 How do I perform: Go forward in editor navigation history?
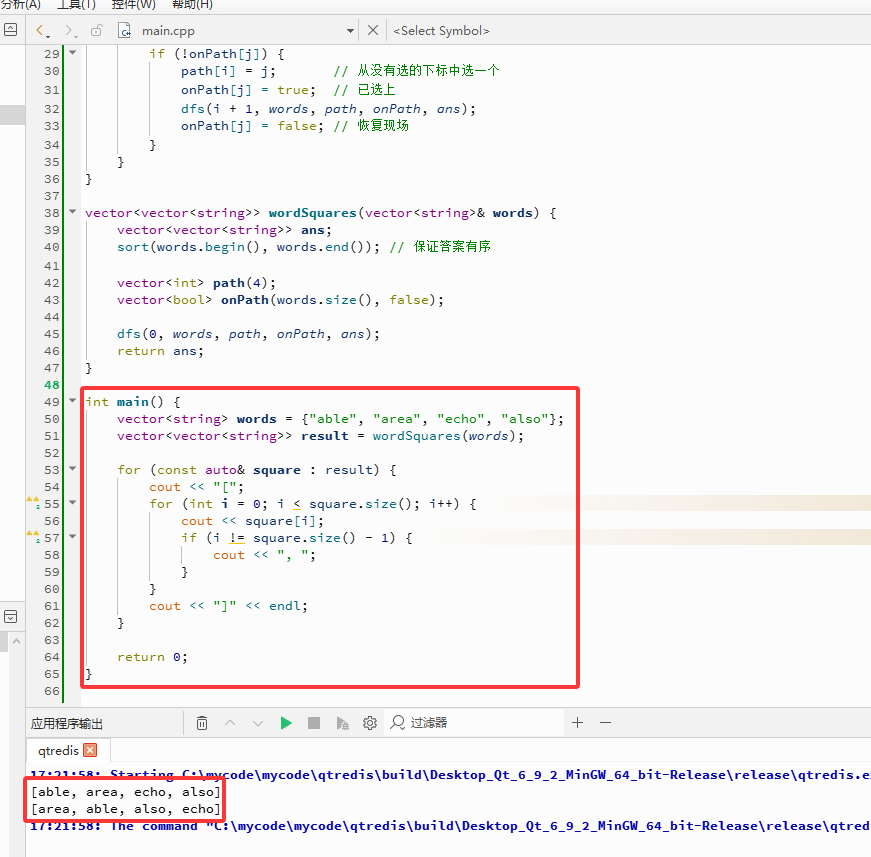click(x=69, y=30)
